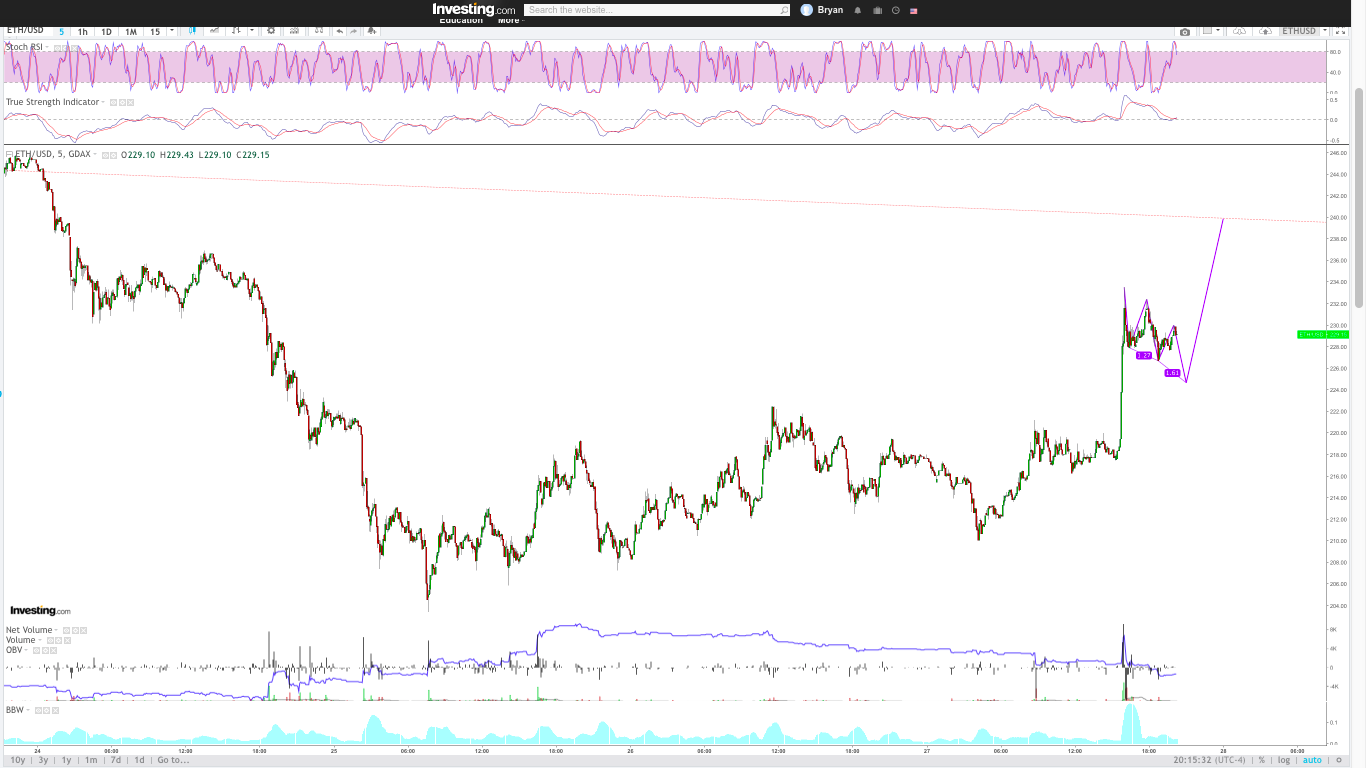1366x768 pixels.
Task: Open the ETH/USD, 5, GDAX legend arrow
Action: (96, 154)
